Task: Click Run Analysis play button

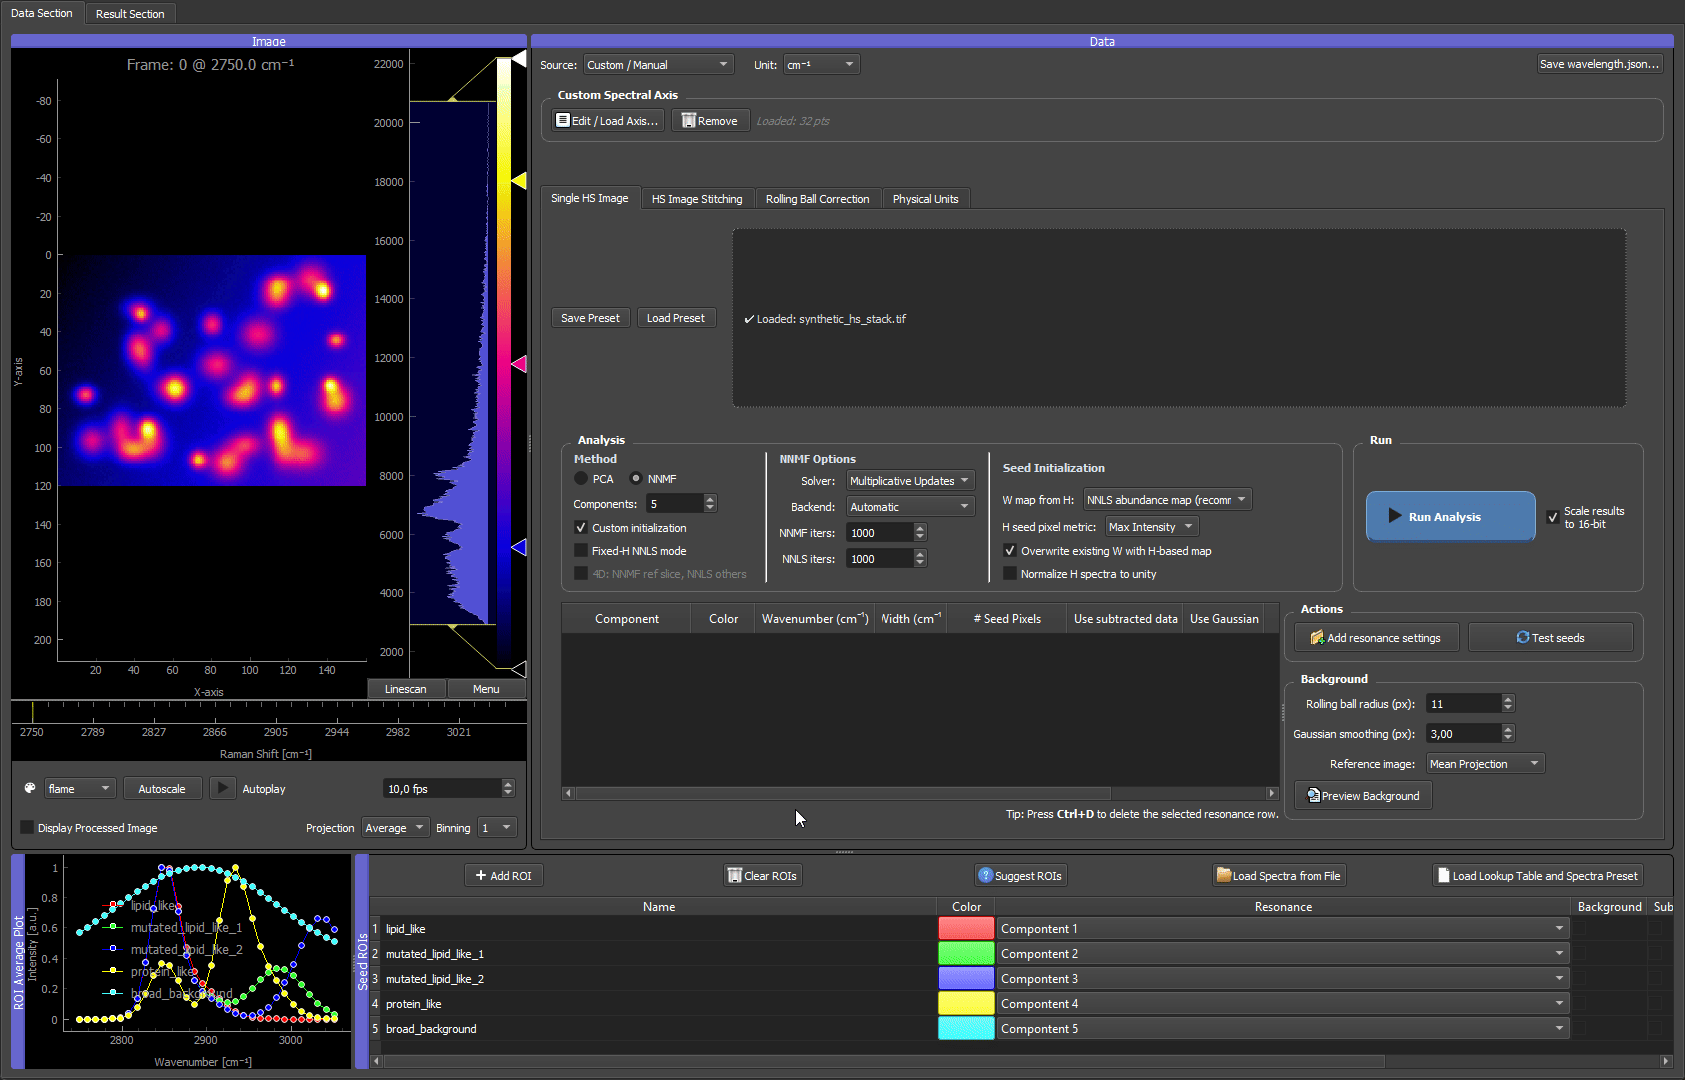Action: point(1450,516)
